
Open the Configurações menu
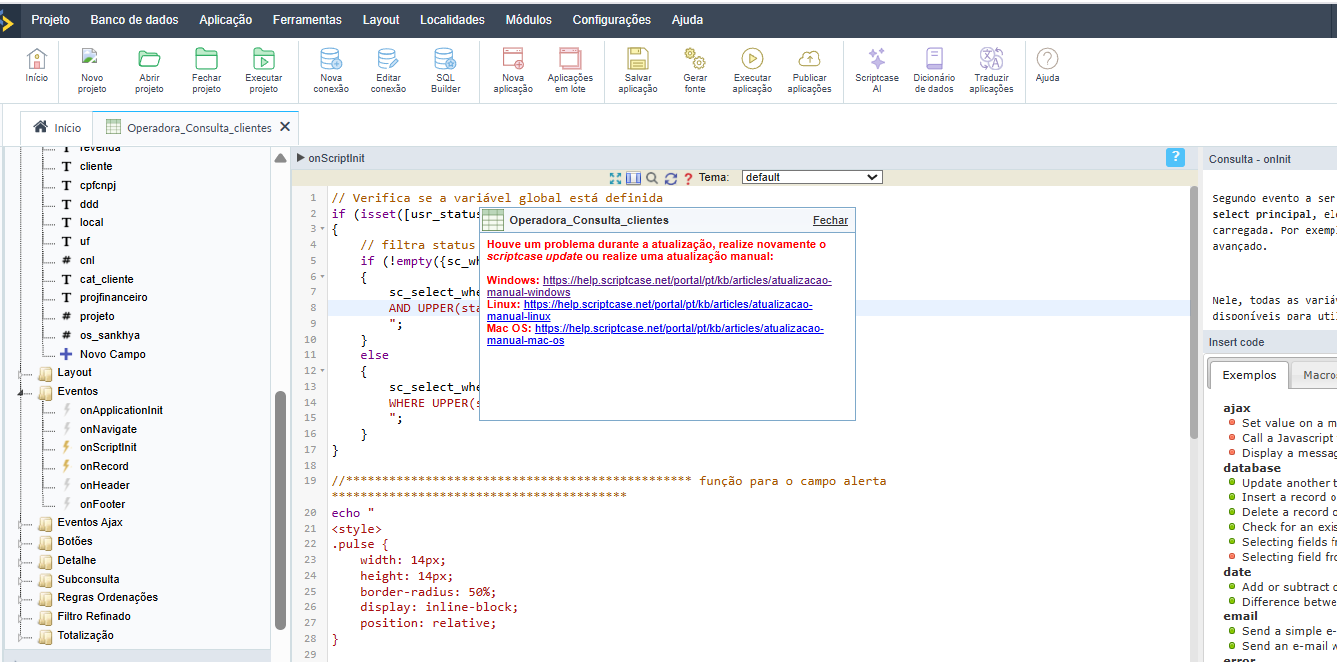coord(611,19)
